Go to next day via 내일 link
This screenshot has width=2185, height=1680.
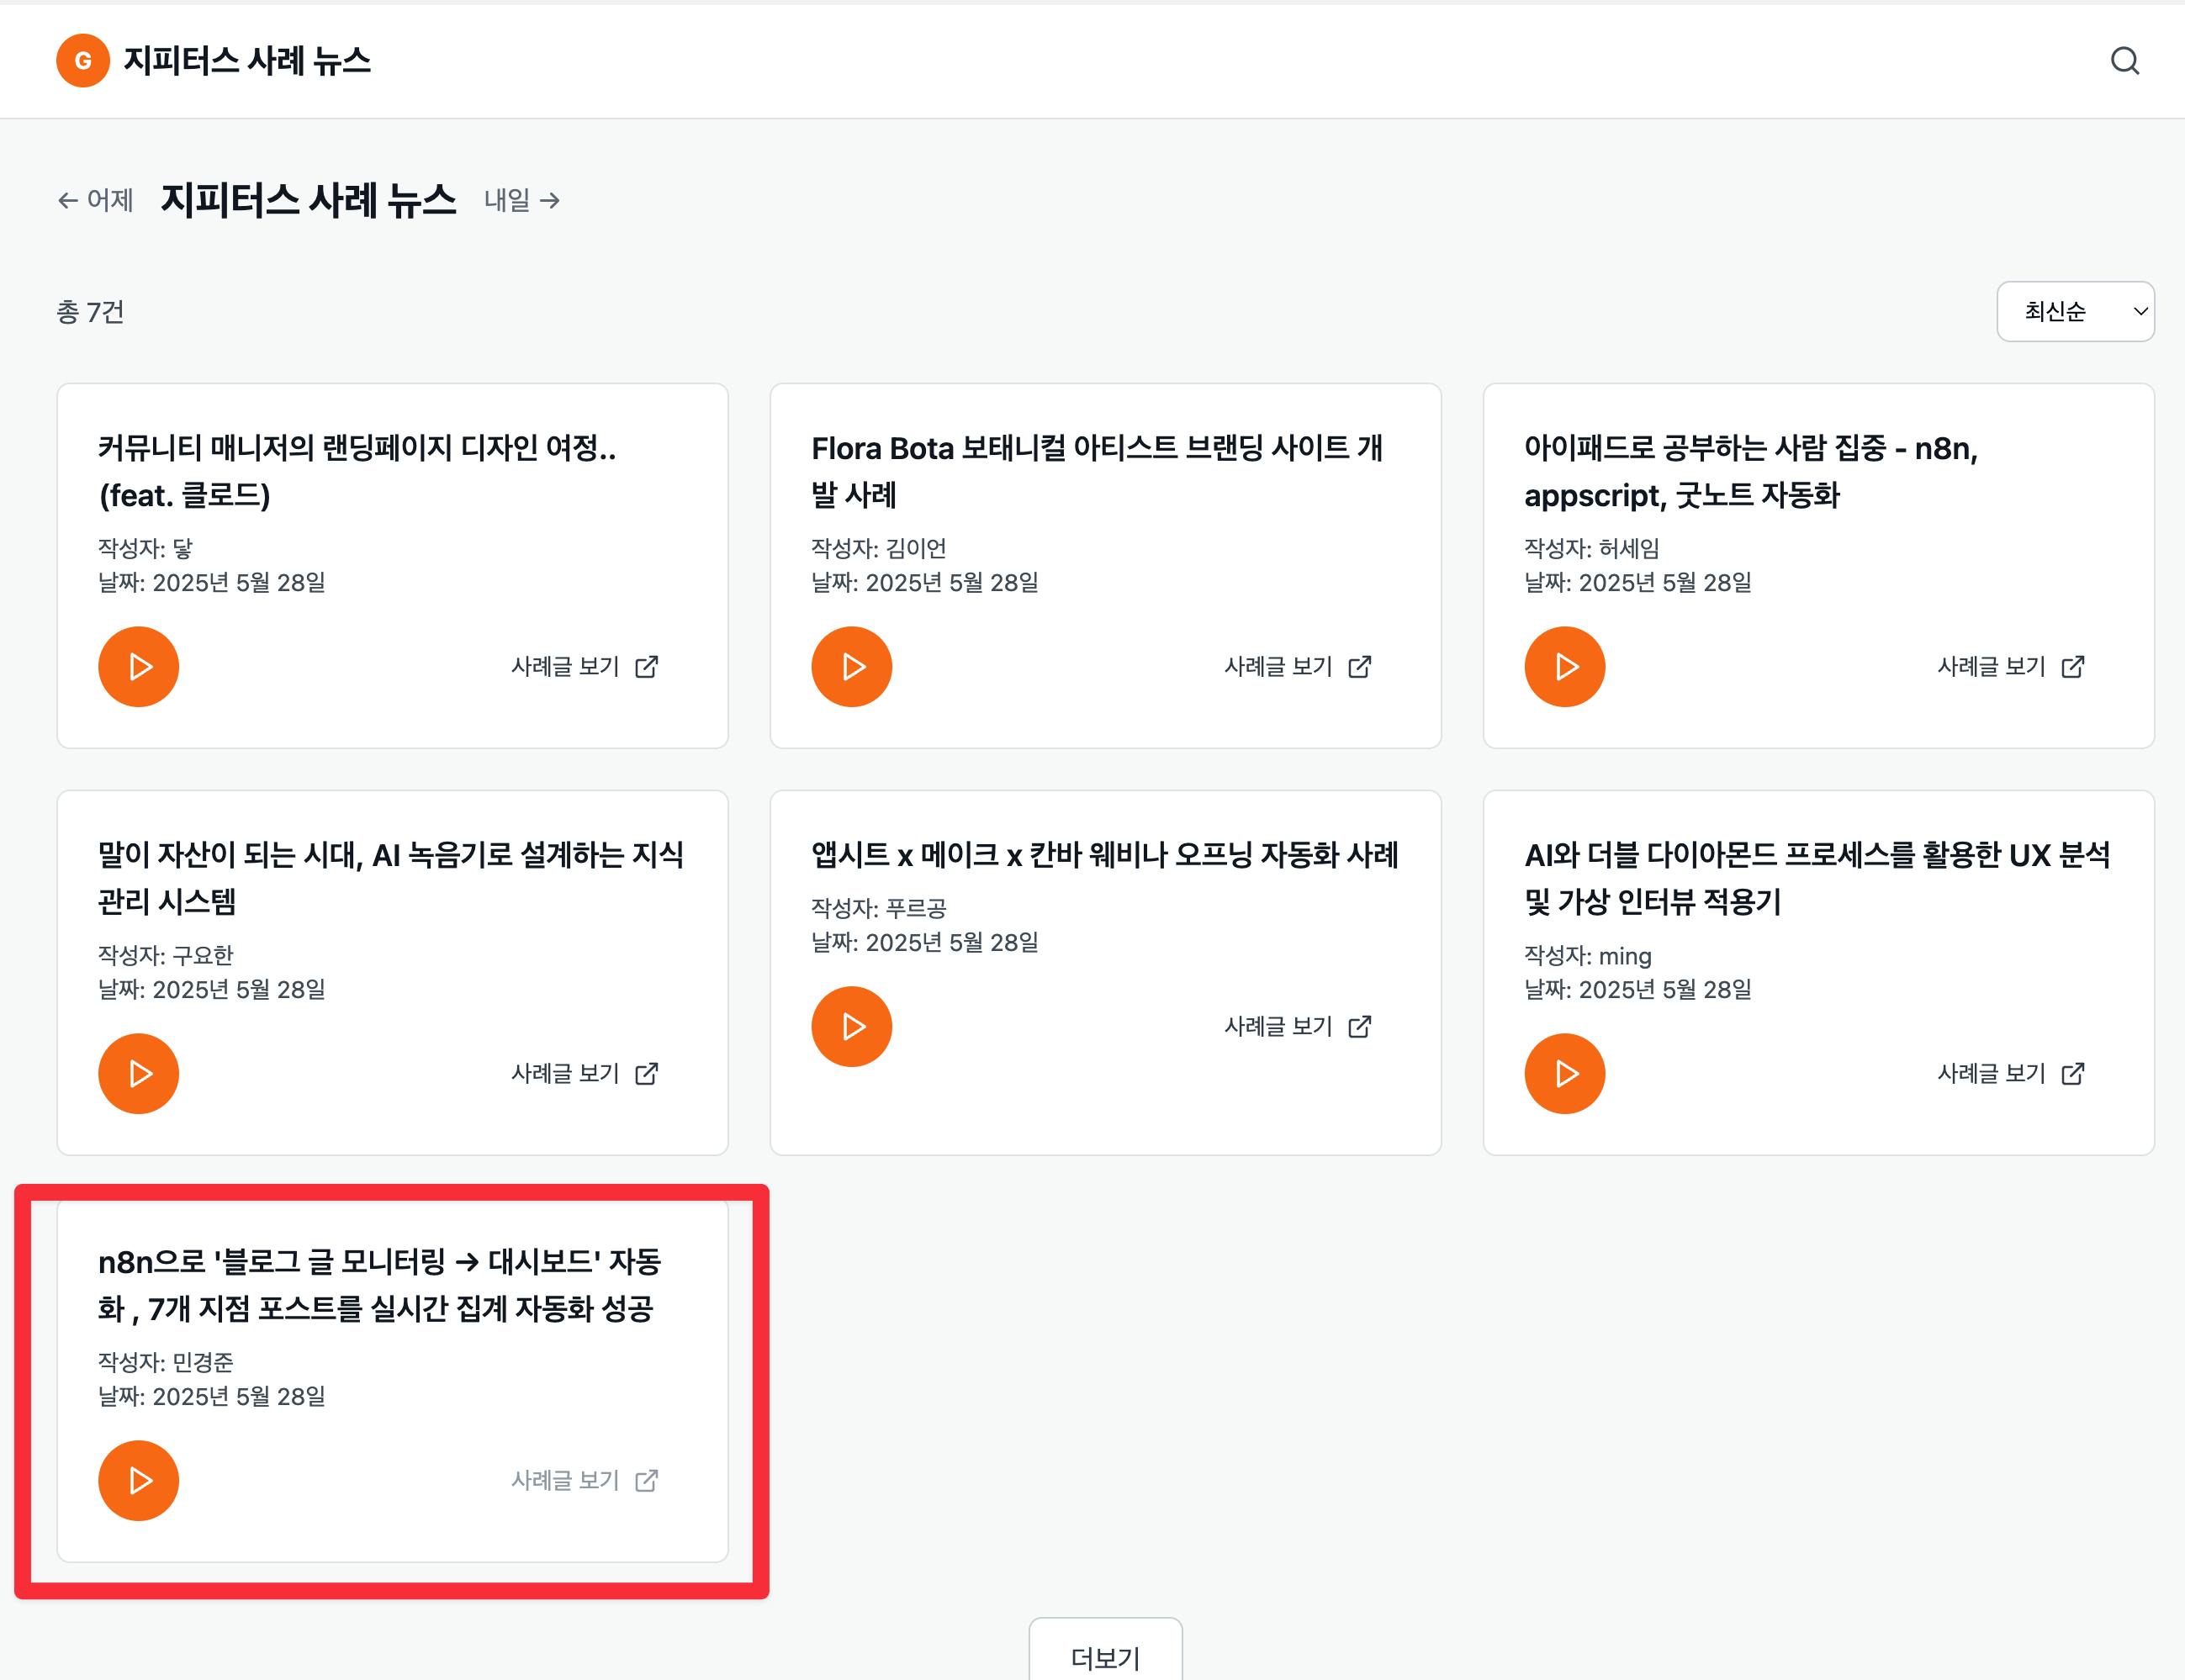click(x=521, y=201)
